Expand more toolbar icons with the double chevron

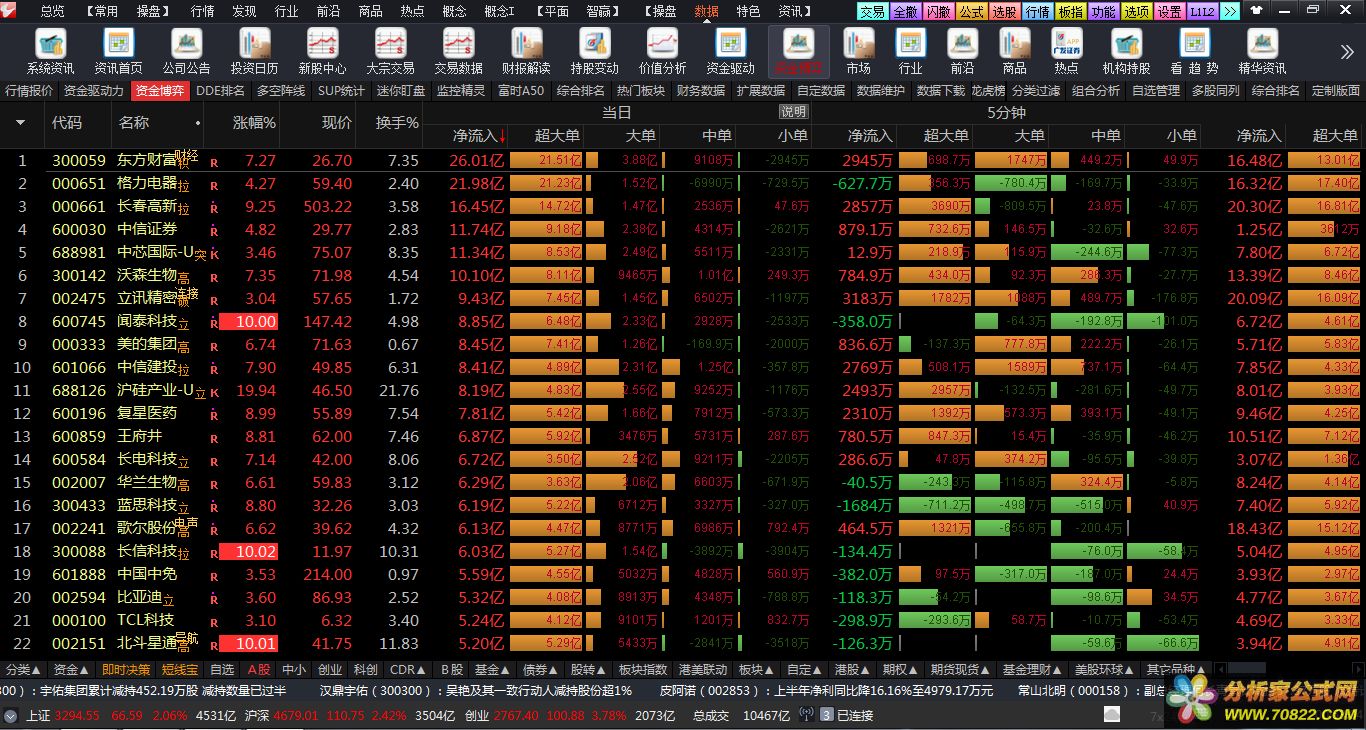(1347, 52)
